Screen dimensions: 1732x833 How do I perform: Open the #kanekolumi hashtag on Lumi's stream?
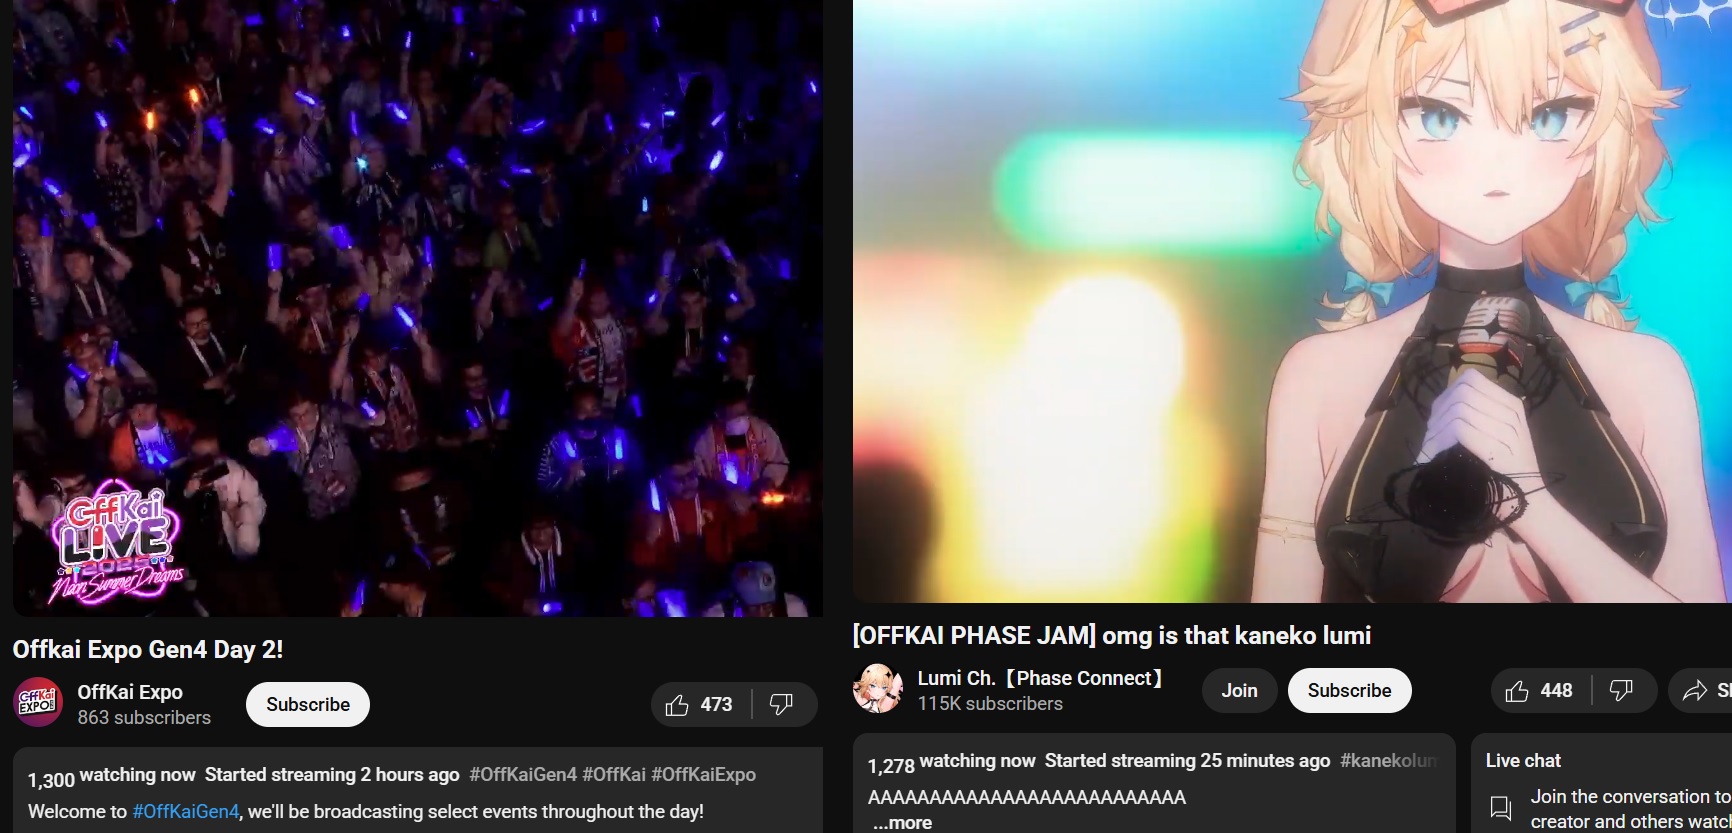click(x=1388, y=761)
